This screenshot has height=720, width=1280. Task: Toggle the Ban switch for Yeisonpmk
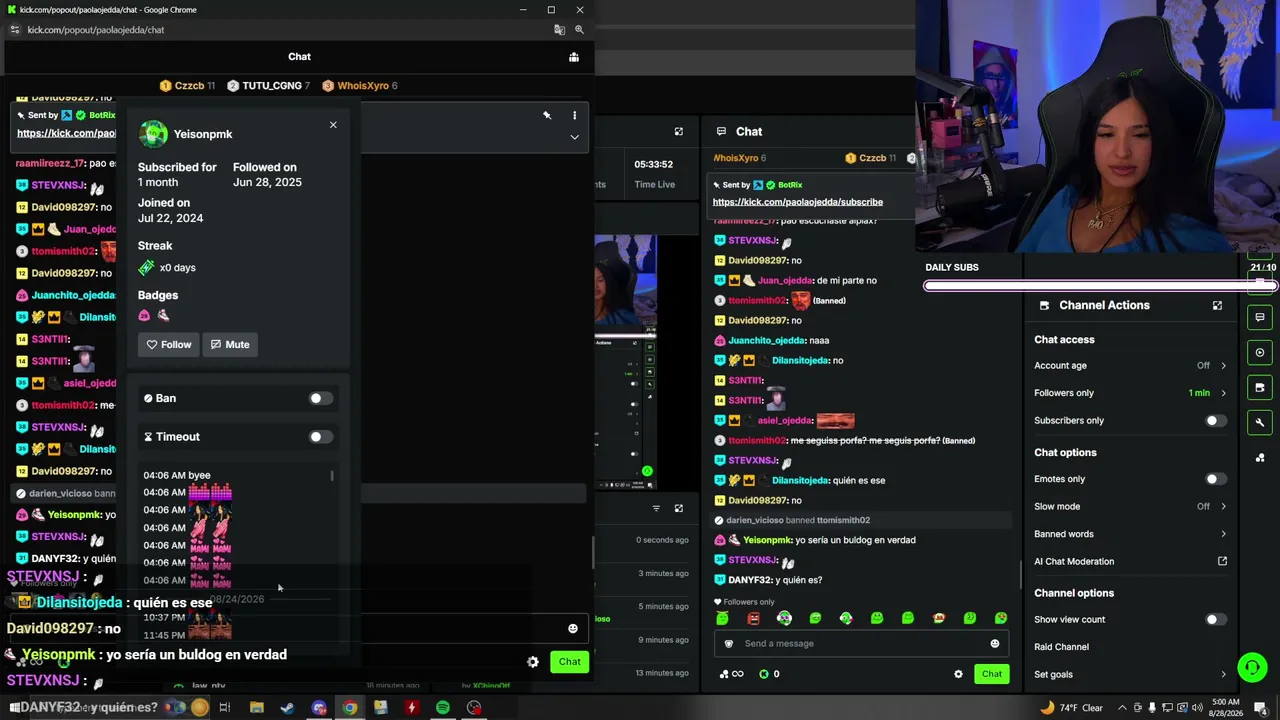[319, 398]
